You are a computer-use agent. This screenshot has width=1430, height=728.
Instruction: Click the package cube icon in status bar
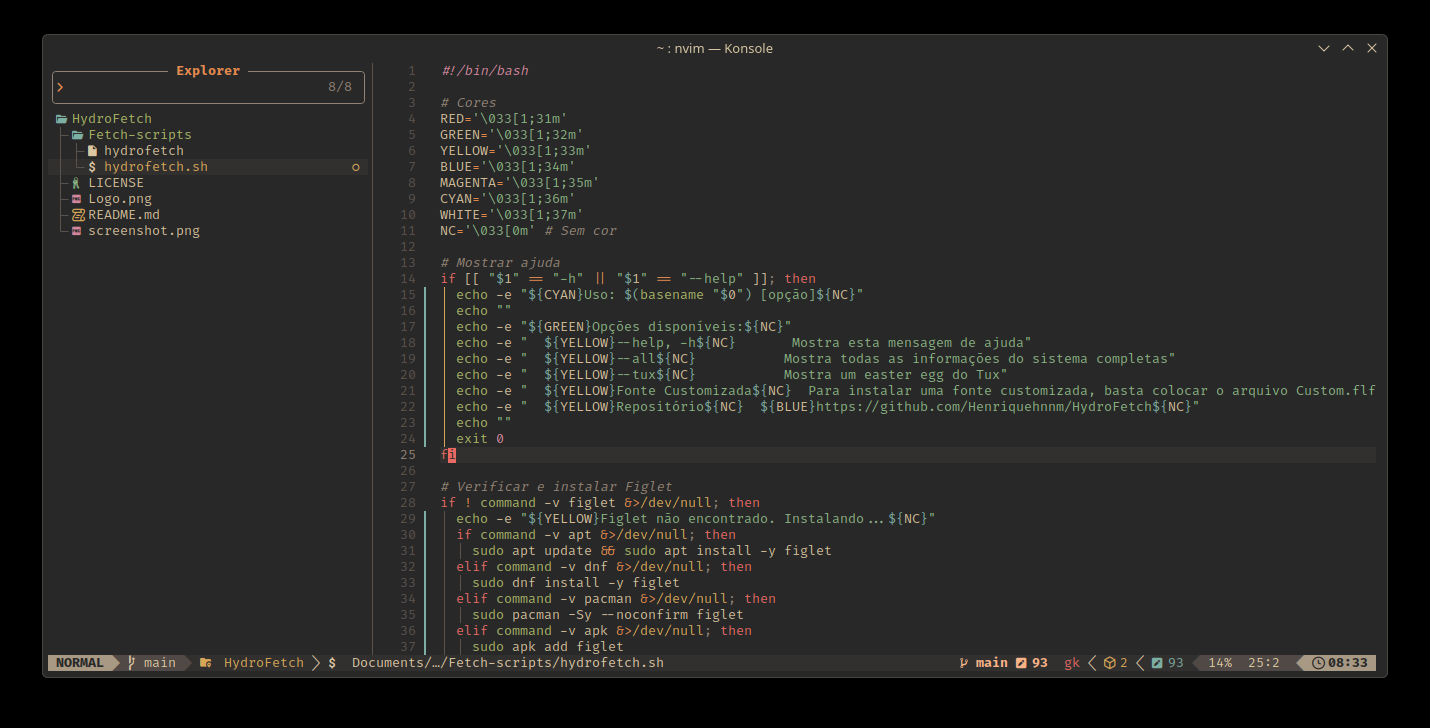1109,663
